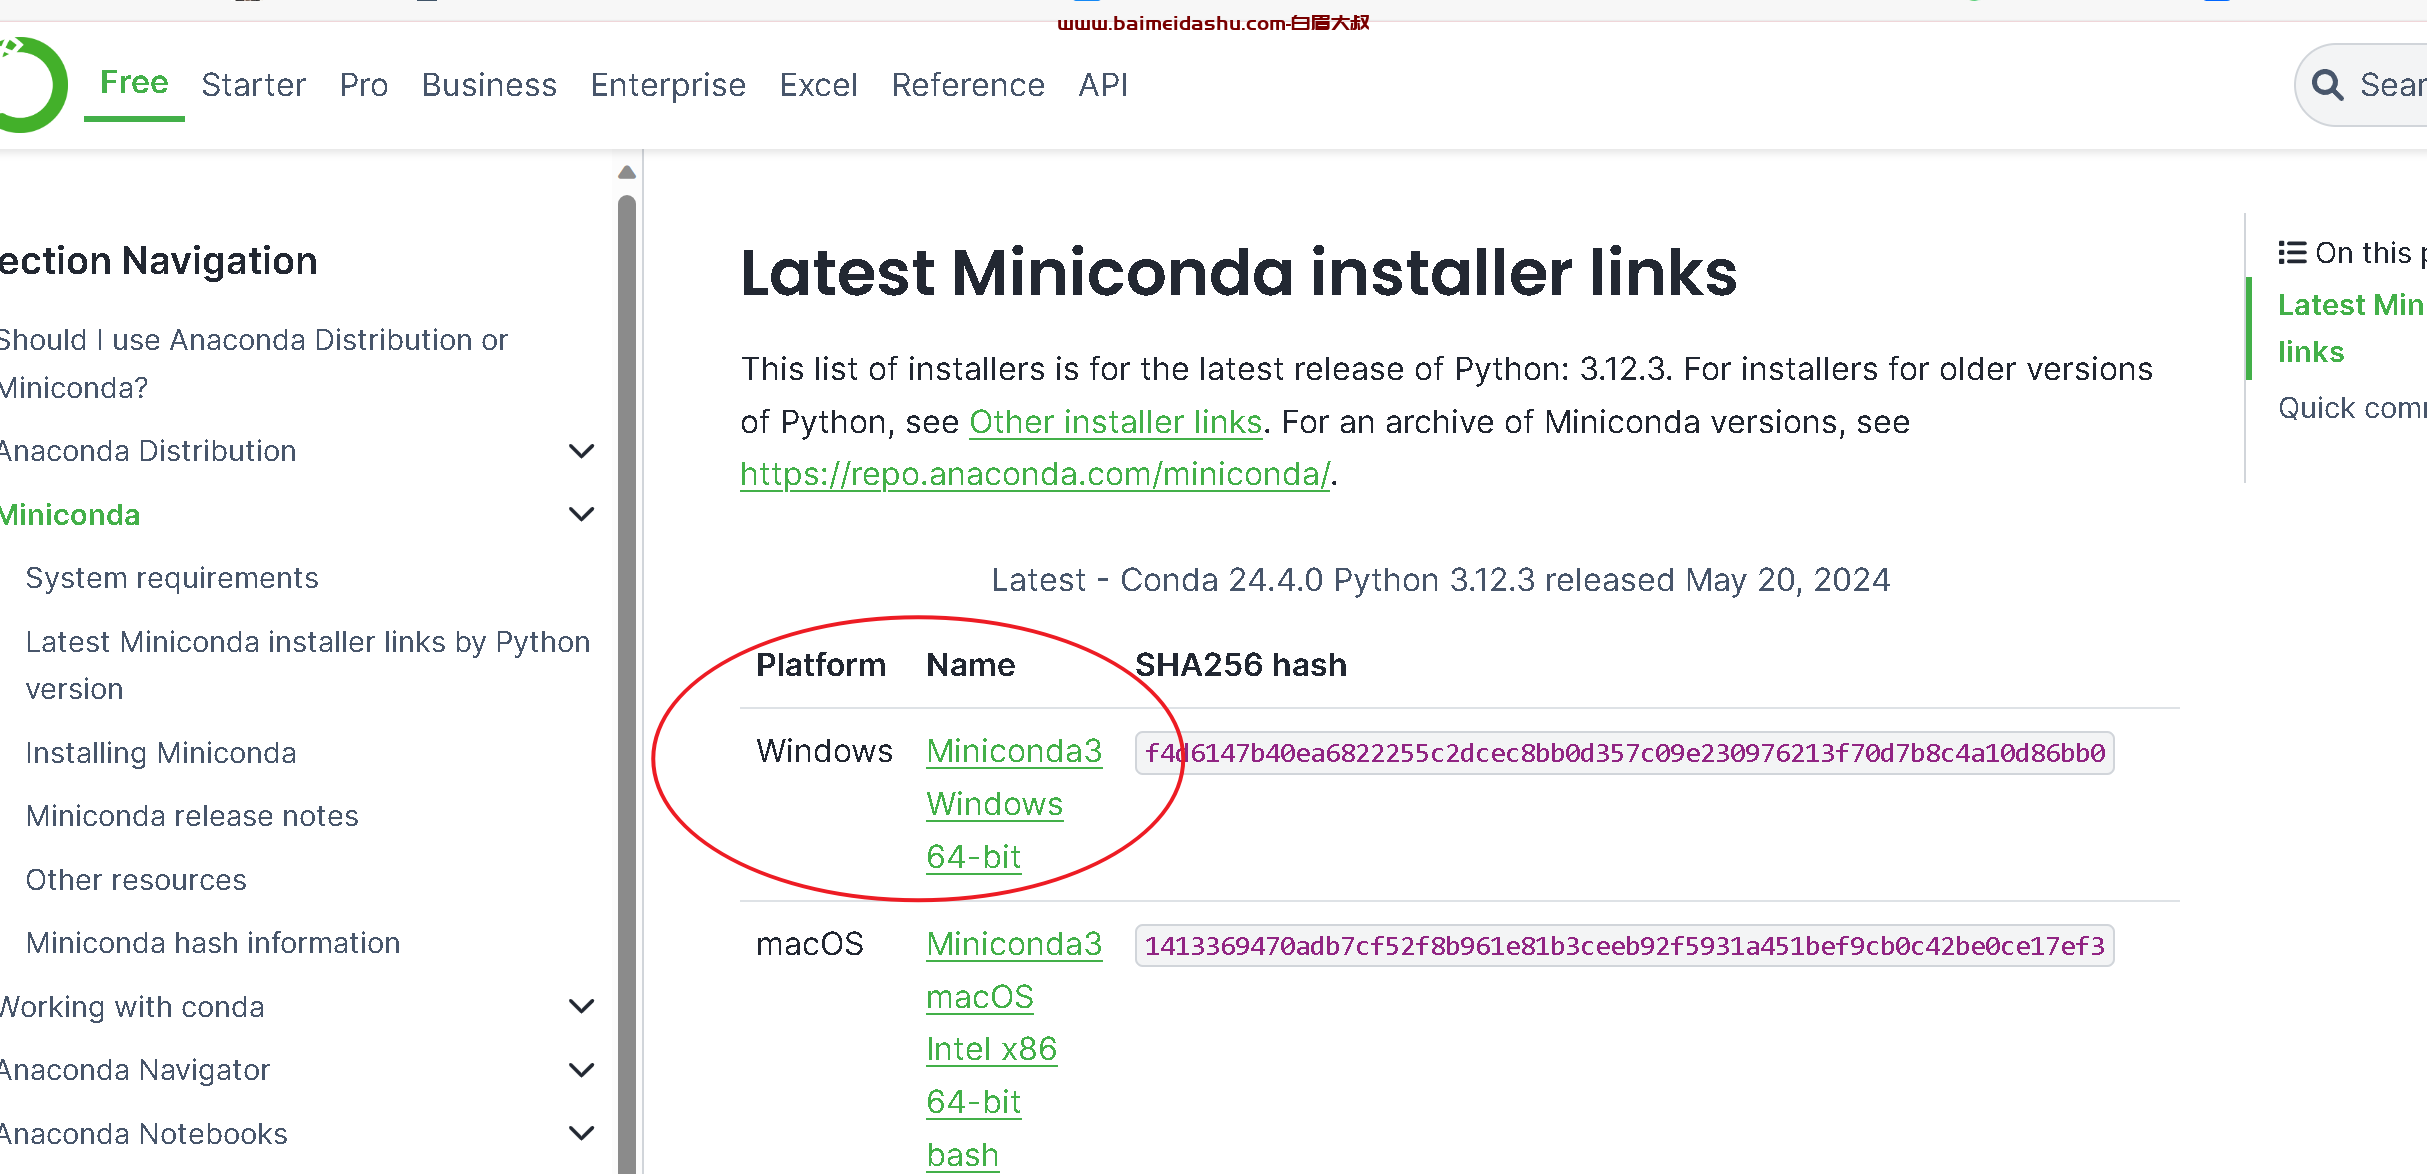Expand the Anaconda Distribution section chevron
The image size is (2427, 1174).
pos(581,451)
